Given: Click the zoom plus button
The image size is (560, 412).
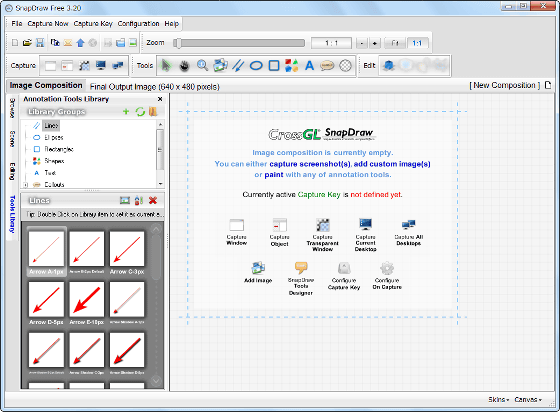Looking at the screenshot, I should tap(374, 43).
